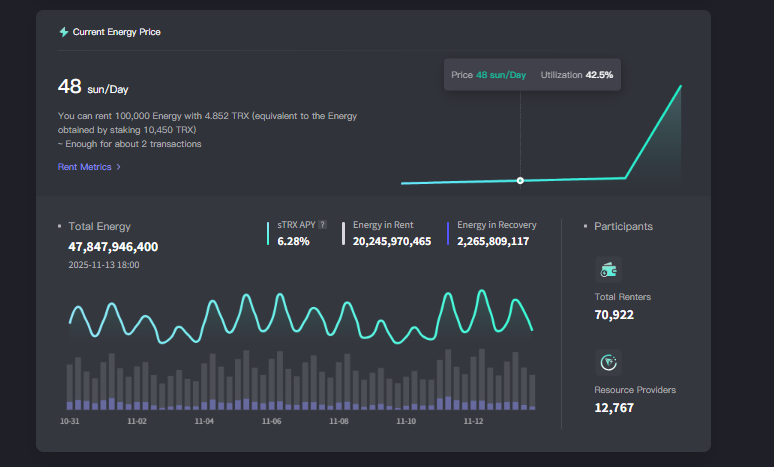This screenshot has width=774, height=467.
Task: Click the Utilization 42.5% tooltip value
Action: click(599, 75)
